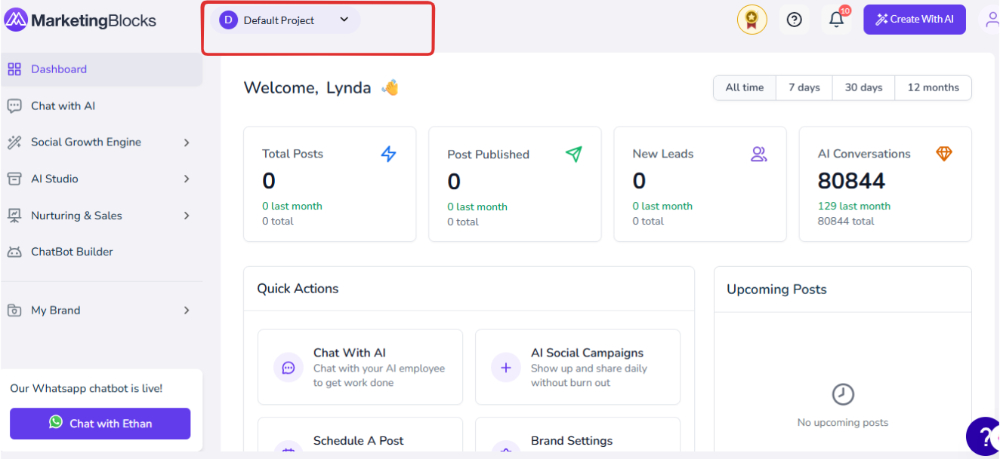Image resolution: width=1000 pixels, height=459 pixels.
Task: Click the purple D project avatar
Action: pos(228,20)
